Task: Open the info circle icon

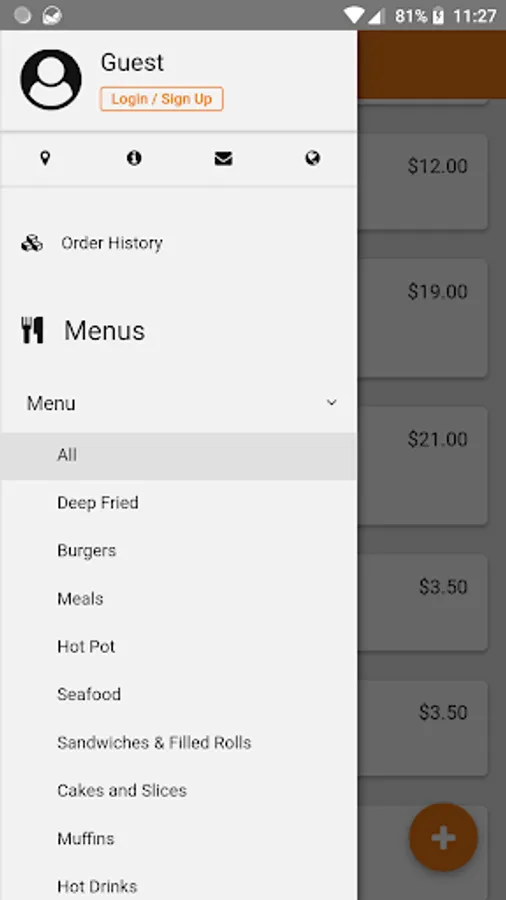Action: (x=134, y=158)
